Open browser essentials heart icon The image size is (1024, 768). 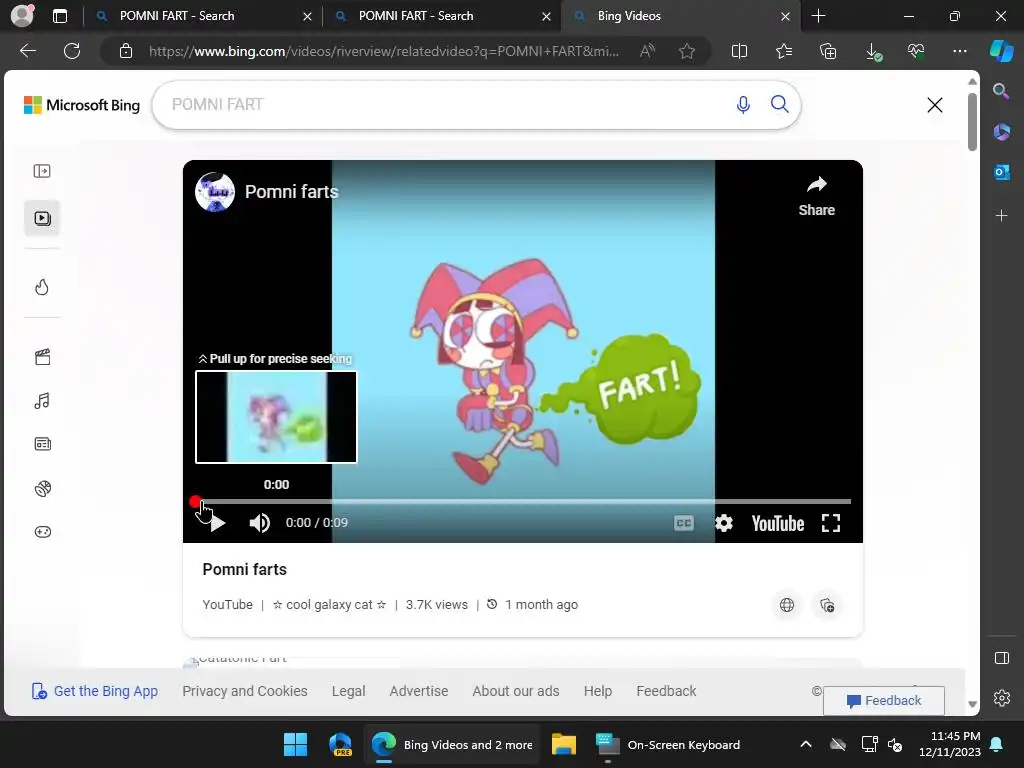tap(916, 50)
